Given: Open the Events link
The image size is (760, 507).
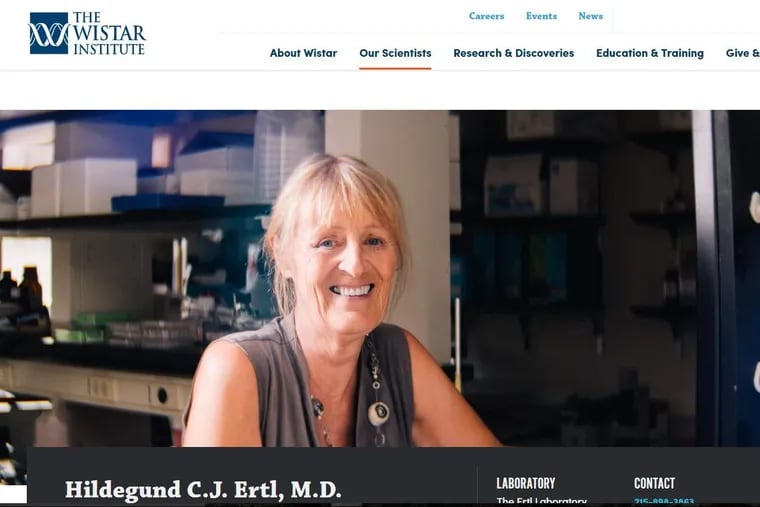Looking at the screenshot, I should [x=541, y=16].
